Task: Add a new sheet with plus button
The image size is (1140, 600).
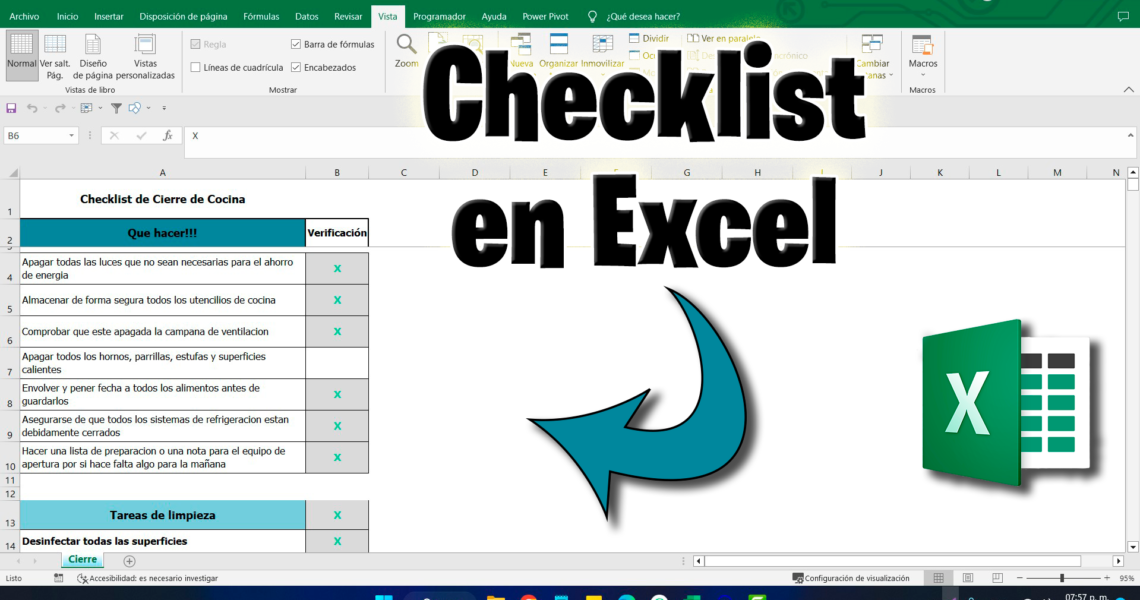Action: (129, 561)
